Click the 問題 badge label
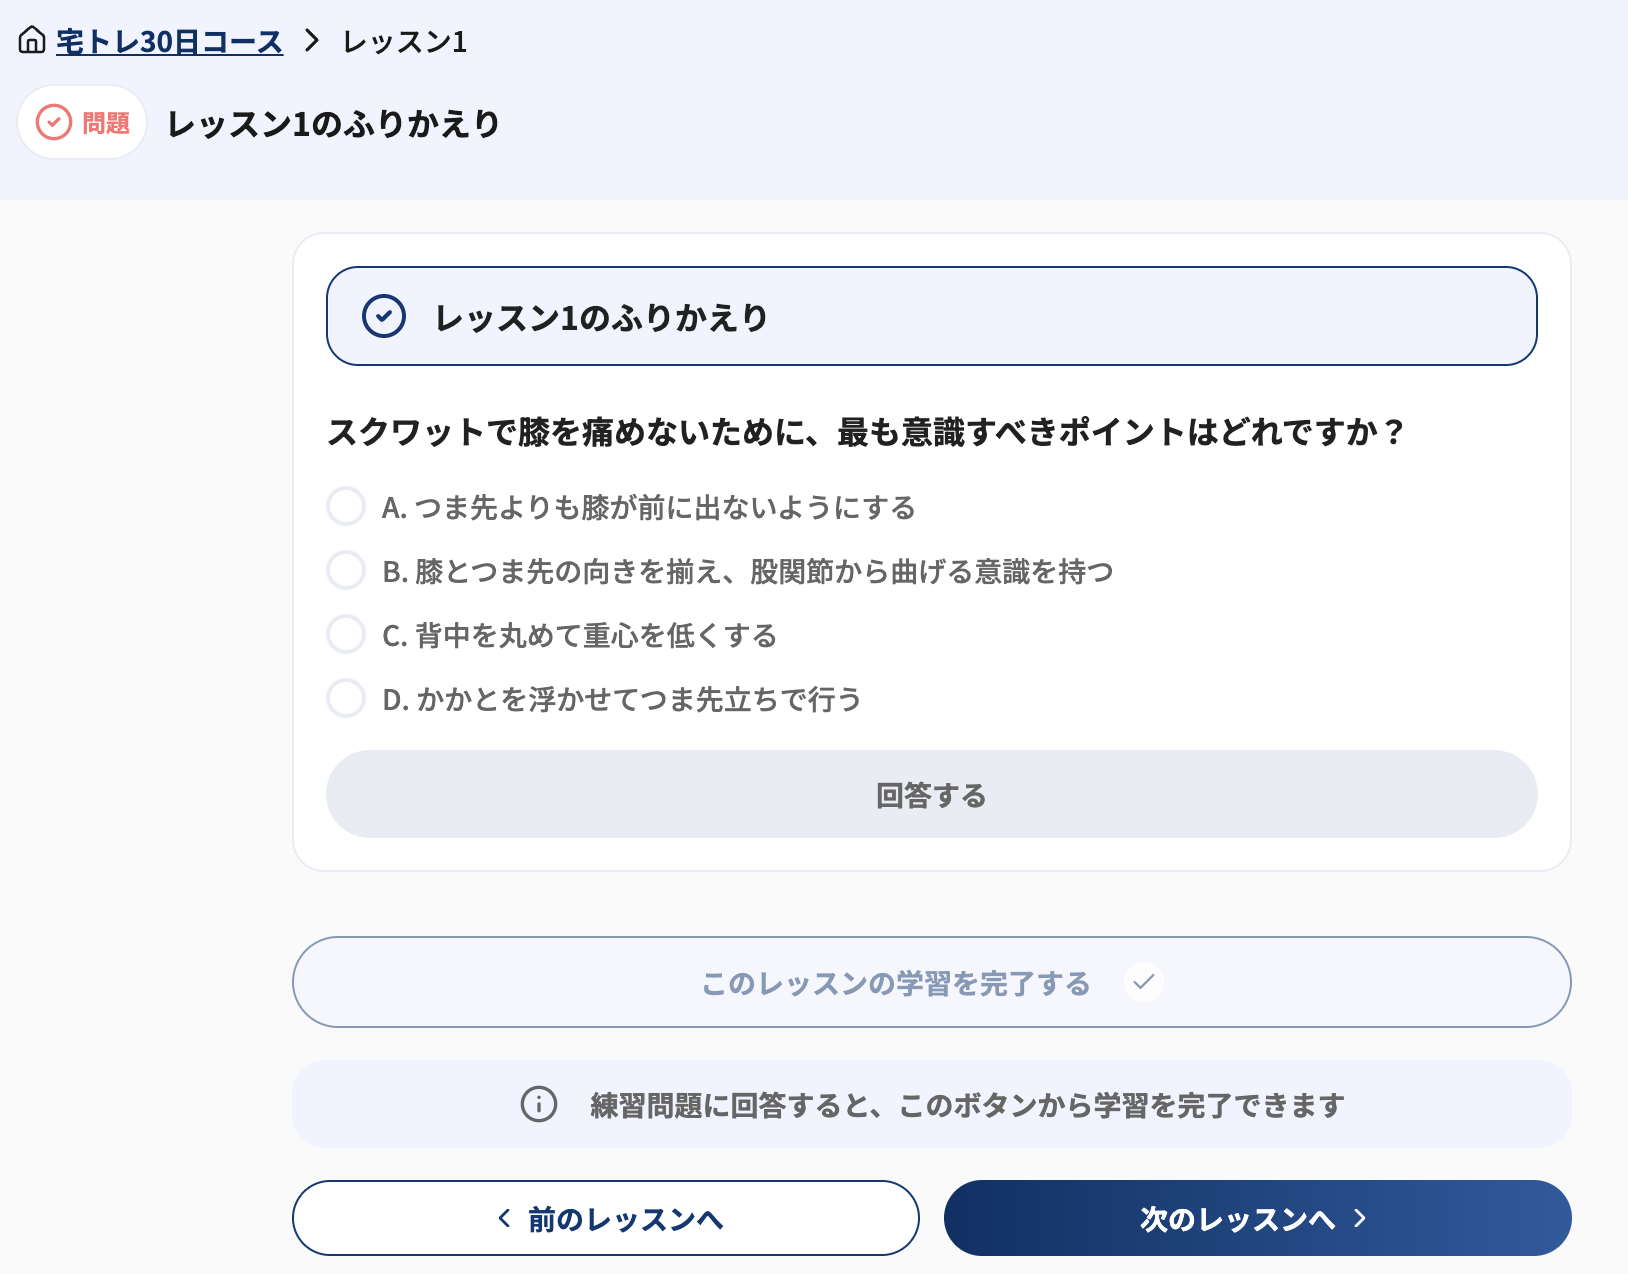 pyautogui.click(x=106, y=123)
